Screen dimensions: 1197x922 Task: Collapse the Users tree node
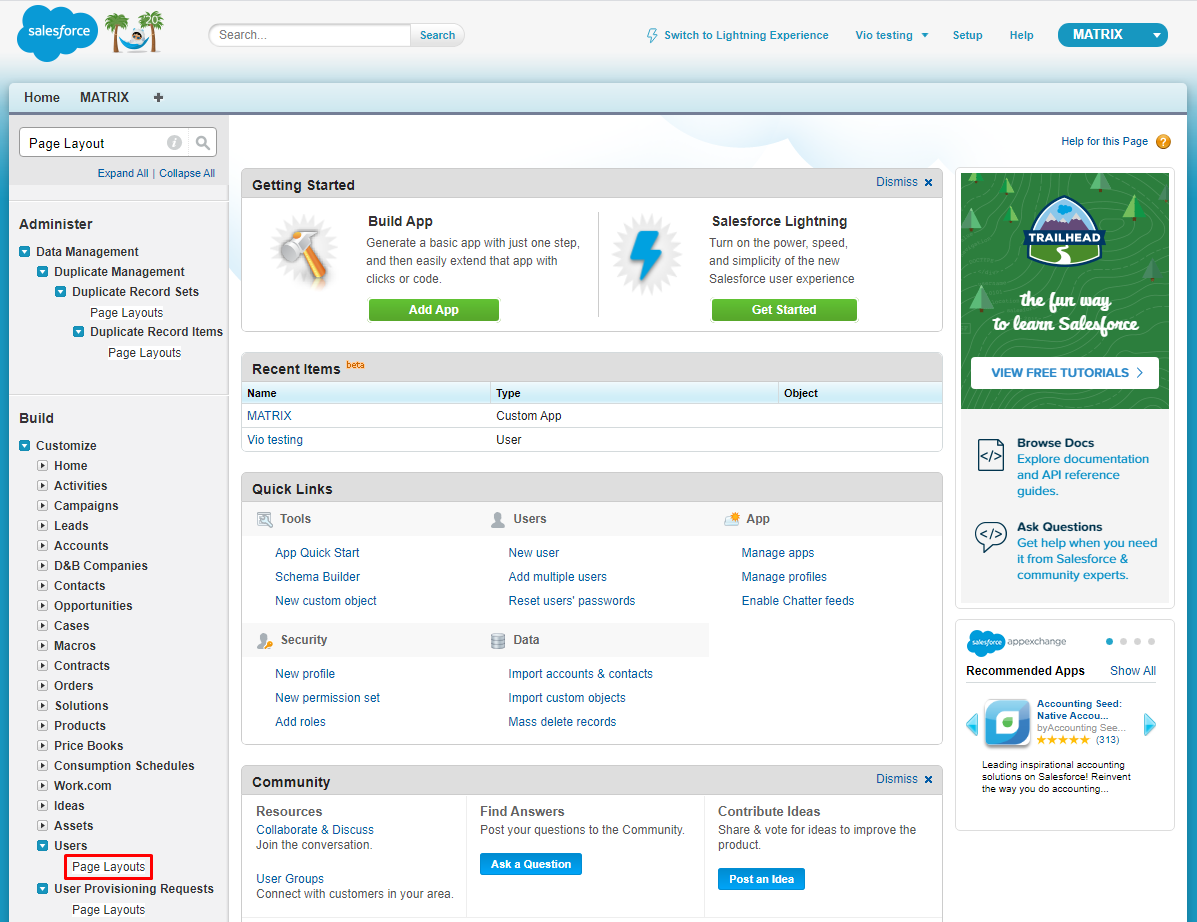coord(43,846)
